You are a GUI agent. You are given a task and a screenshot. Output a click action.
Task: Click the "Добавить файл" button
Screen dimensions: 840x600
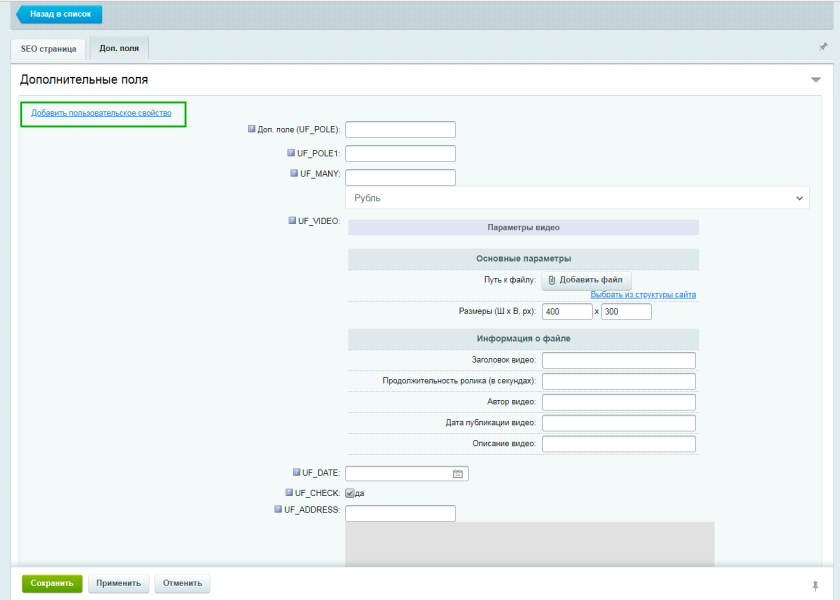point(586,280)
